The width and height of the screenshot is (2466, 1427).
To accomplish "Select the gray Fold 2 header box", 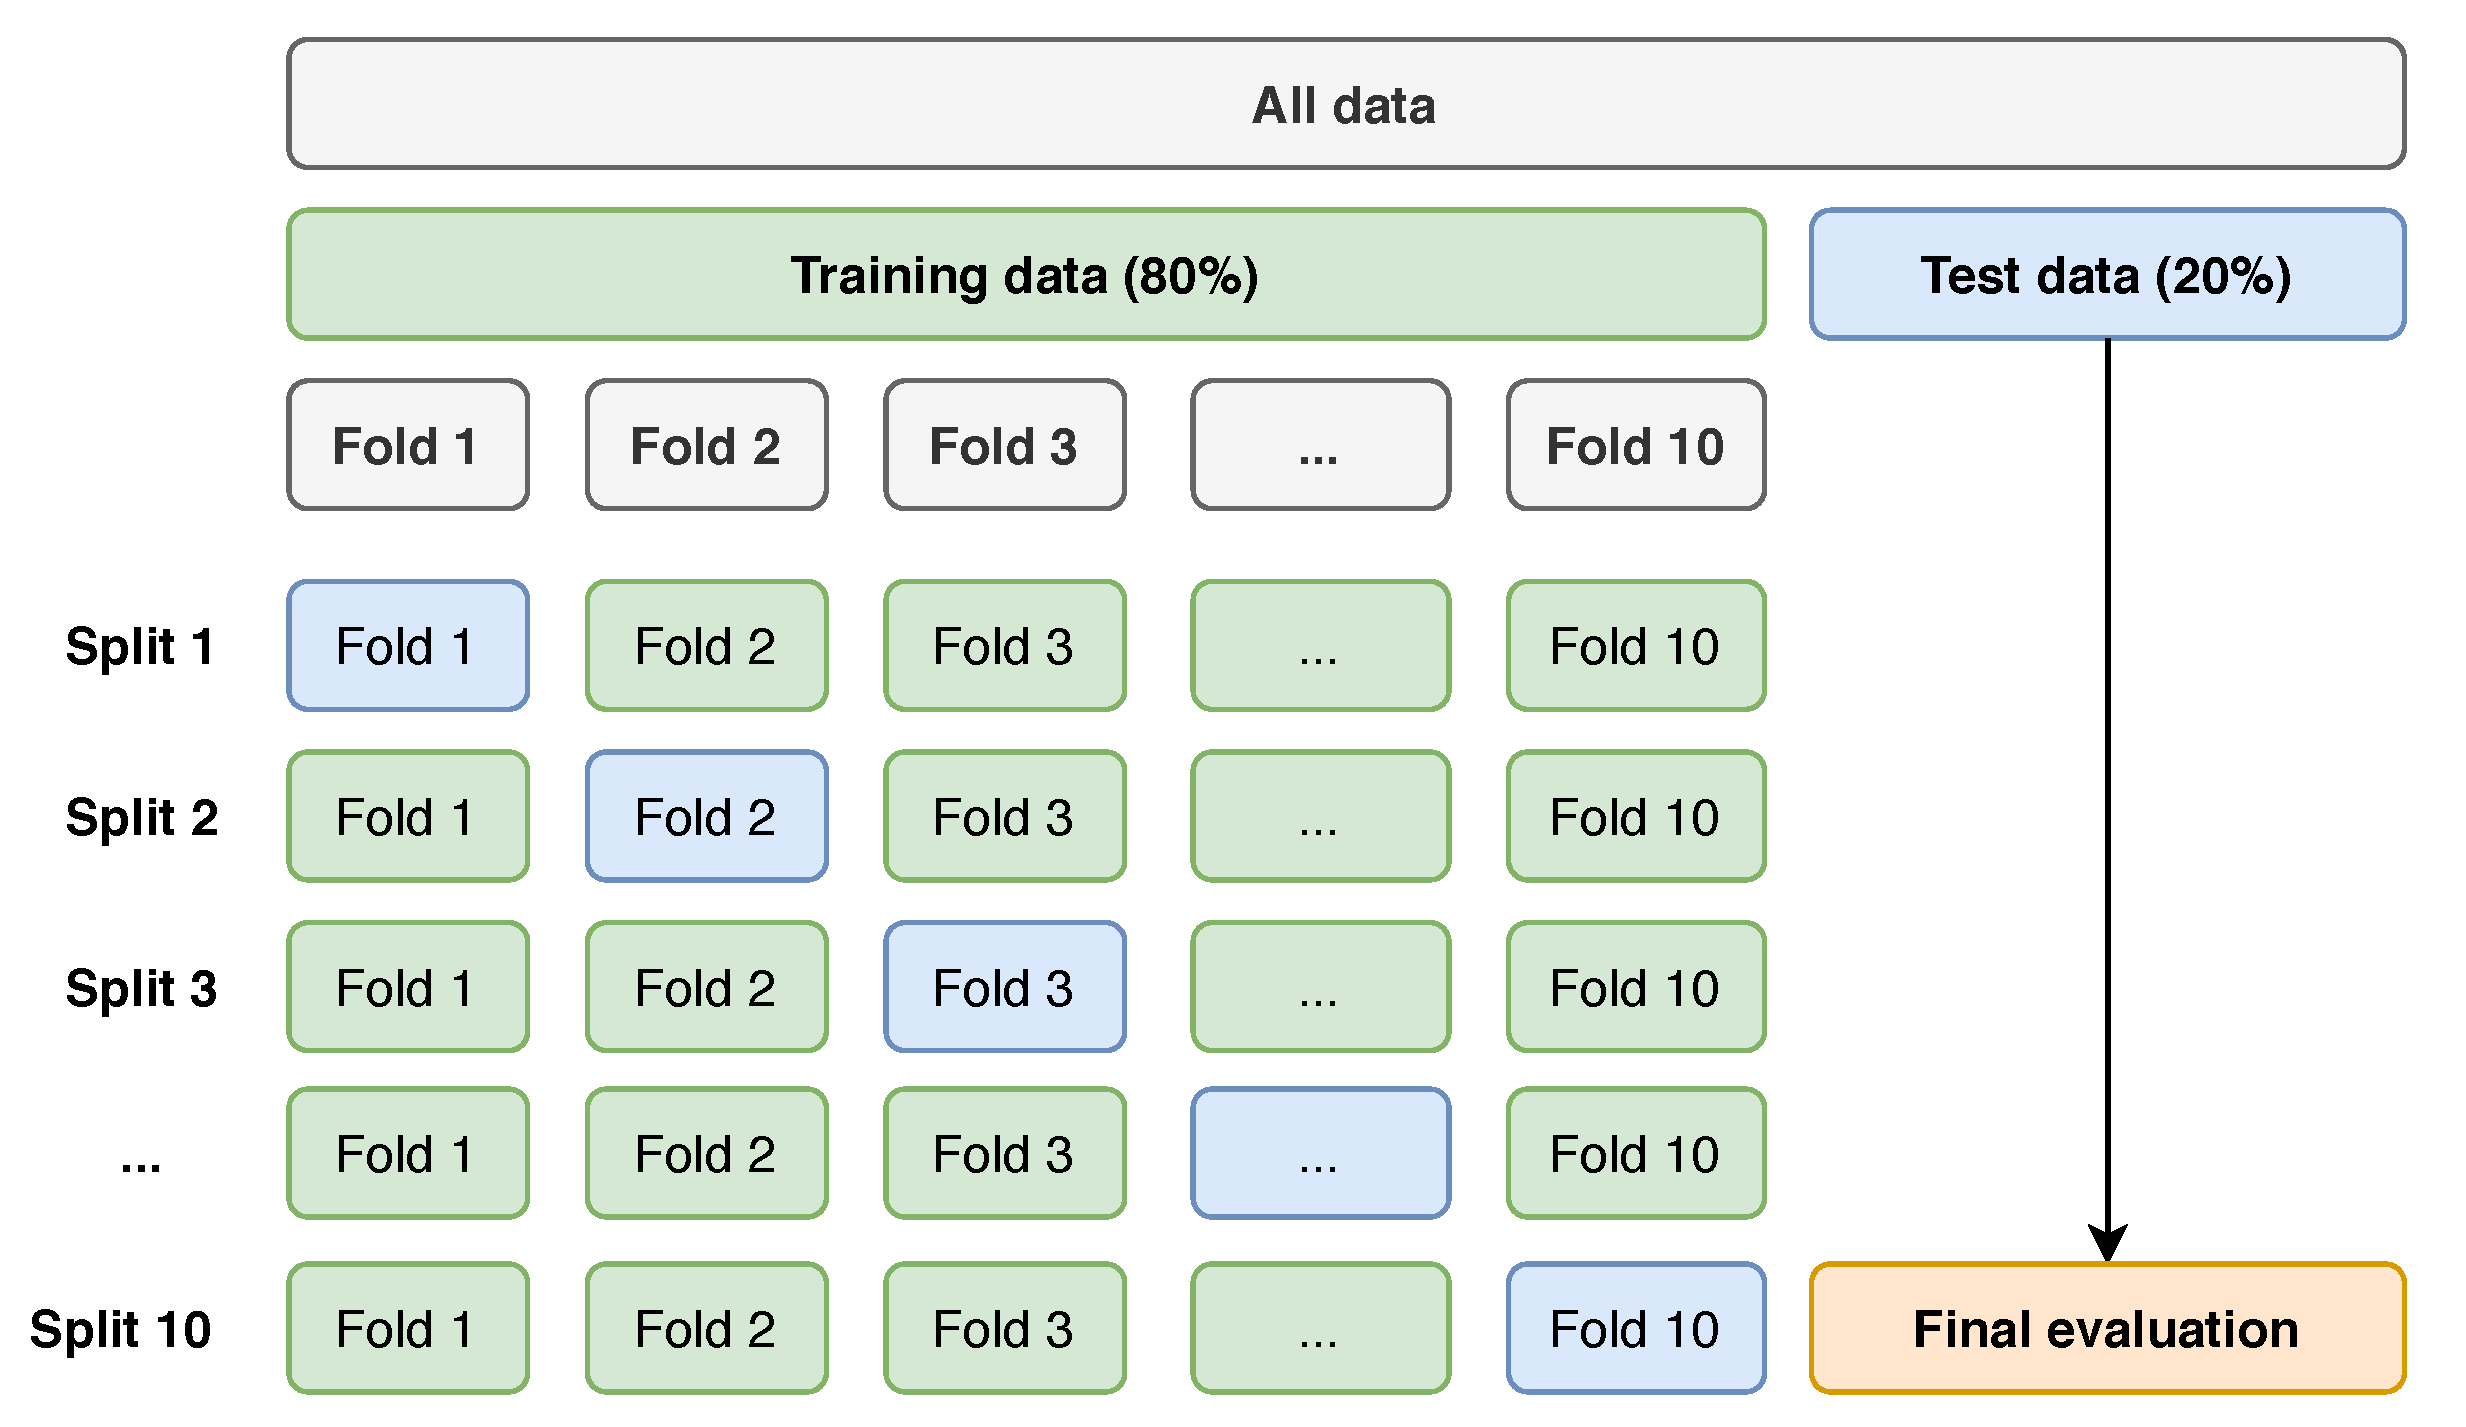I will [x=706, y=445].
